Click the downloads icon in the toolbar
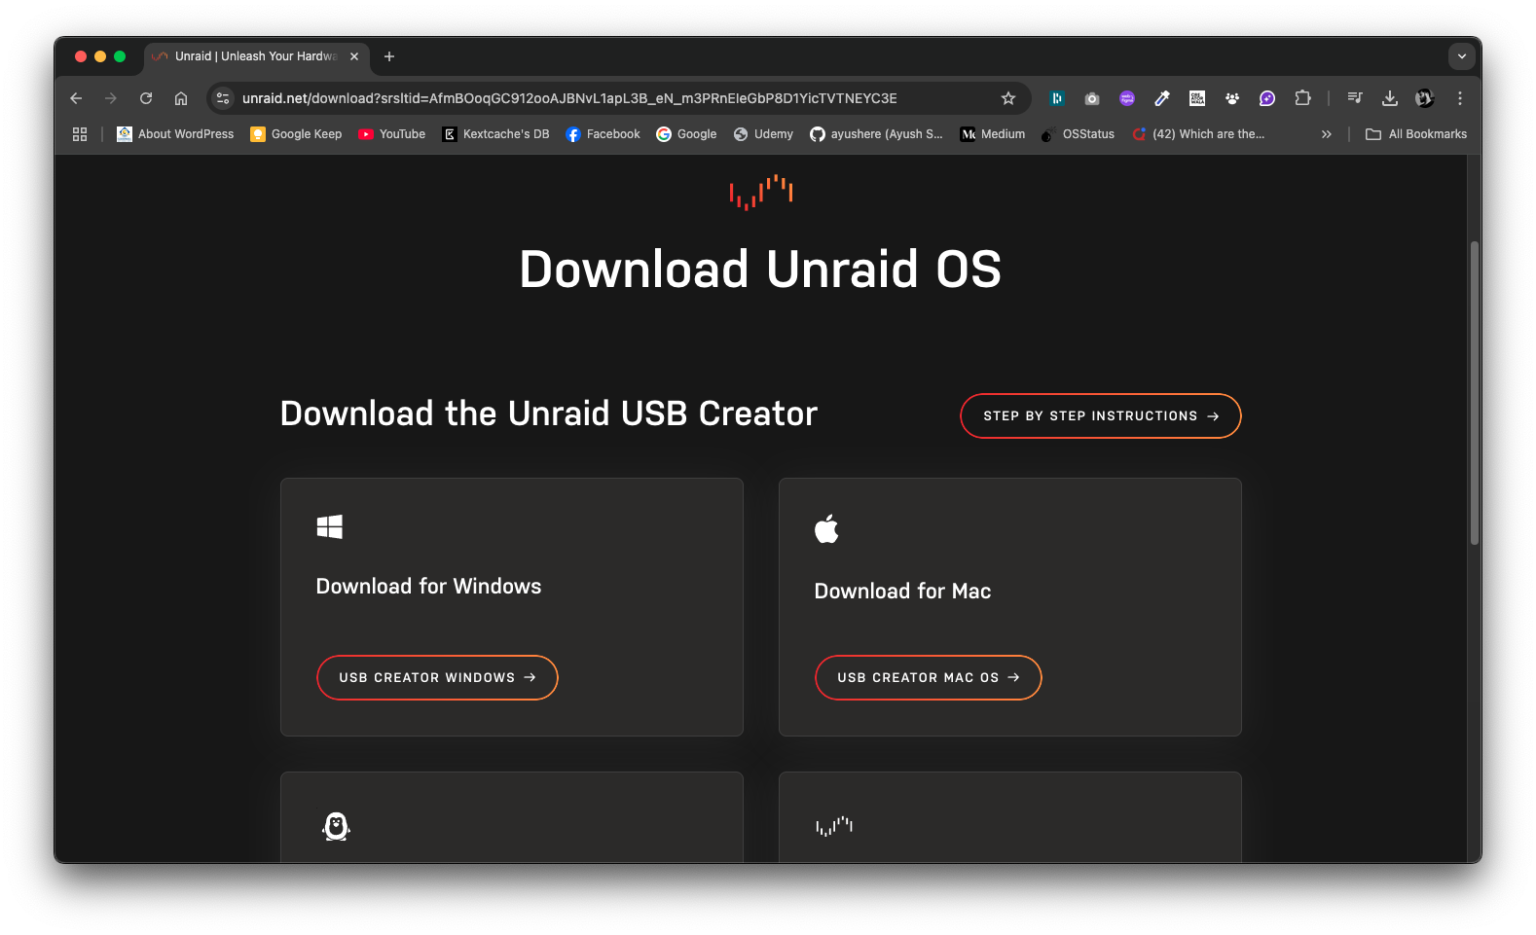 [x=1389, y=98]
